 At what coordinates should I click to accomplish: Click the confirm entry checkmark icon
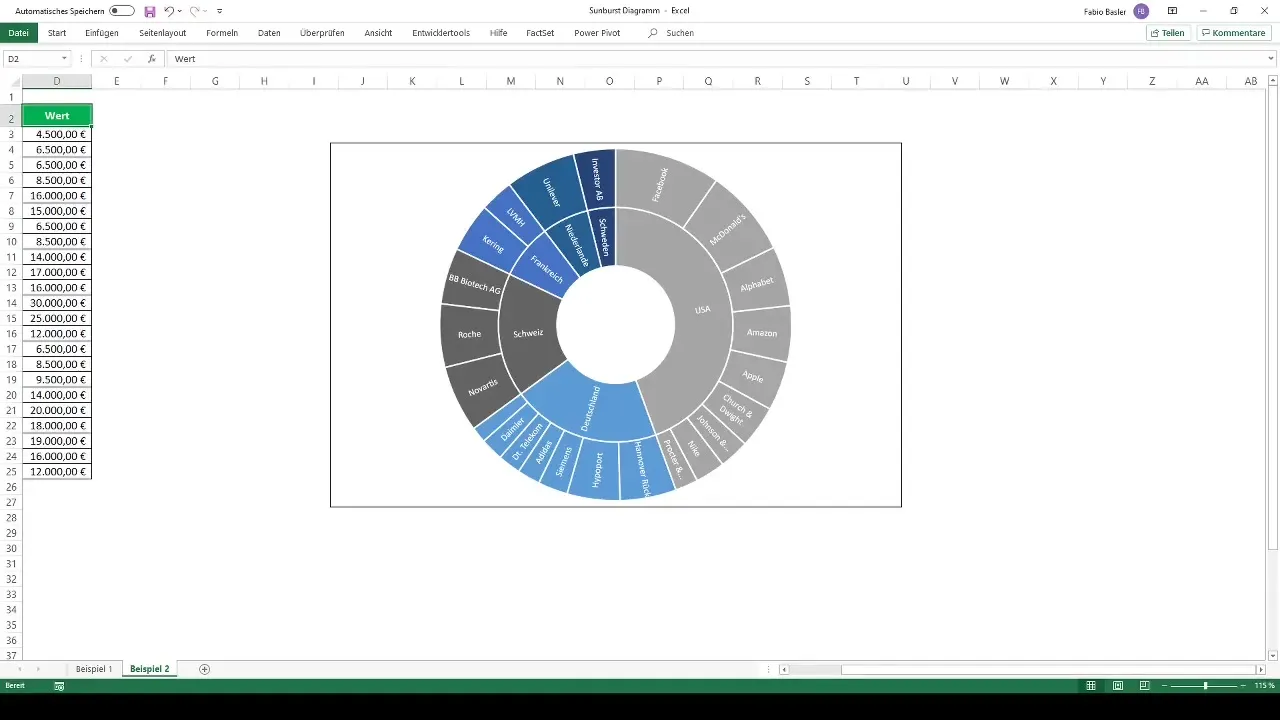click(128, 59)
